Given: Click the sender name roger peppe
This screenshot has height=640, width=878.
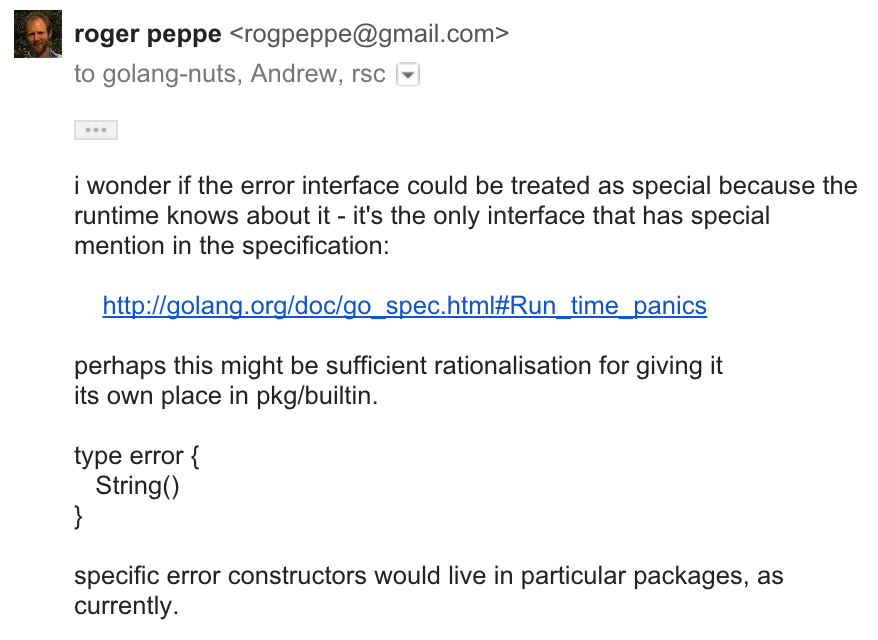Looking at the screenshot, I should click(147, 34).
